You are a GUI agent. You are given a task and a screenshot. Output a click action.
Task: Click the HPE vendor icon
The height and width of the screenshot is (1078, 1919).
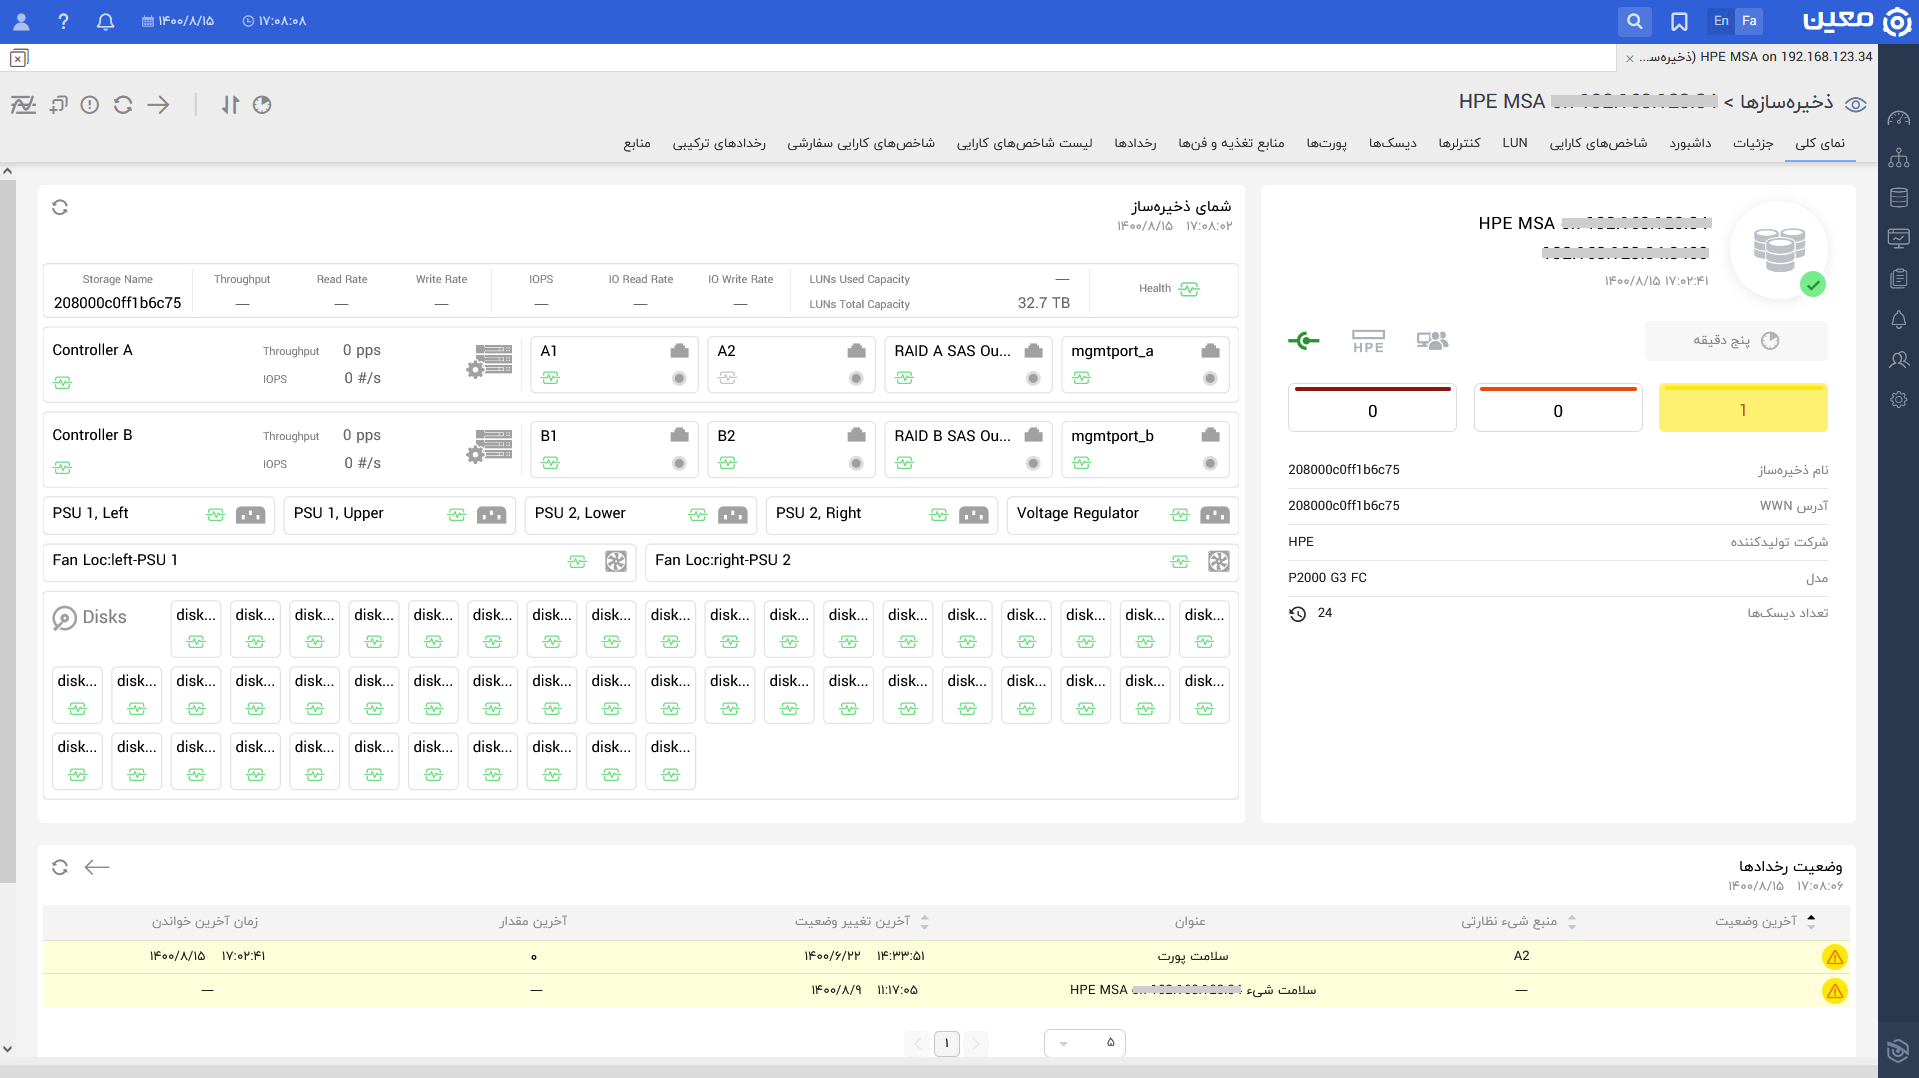[1368, 341]
